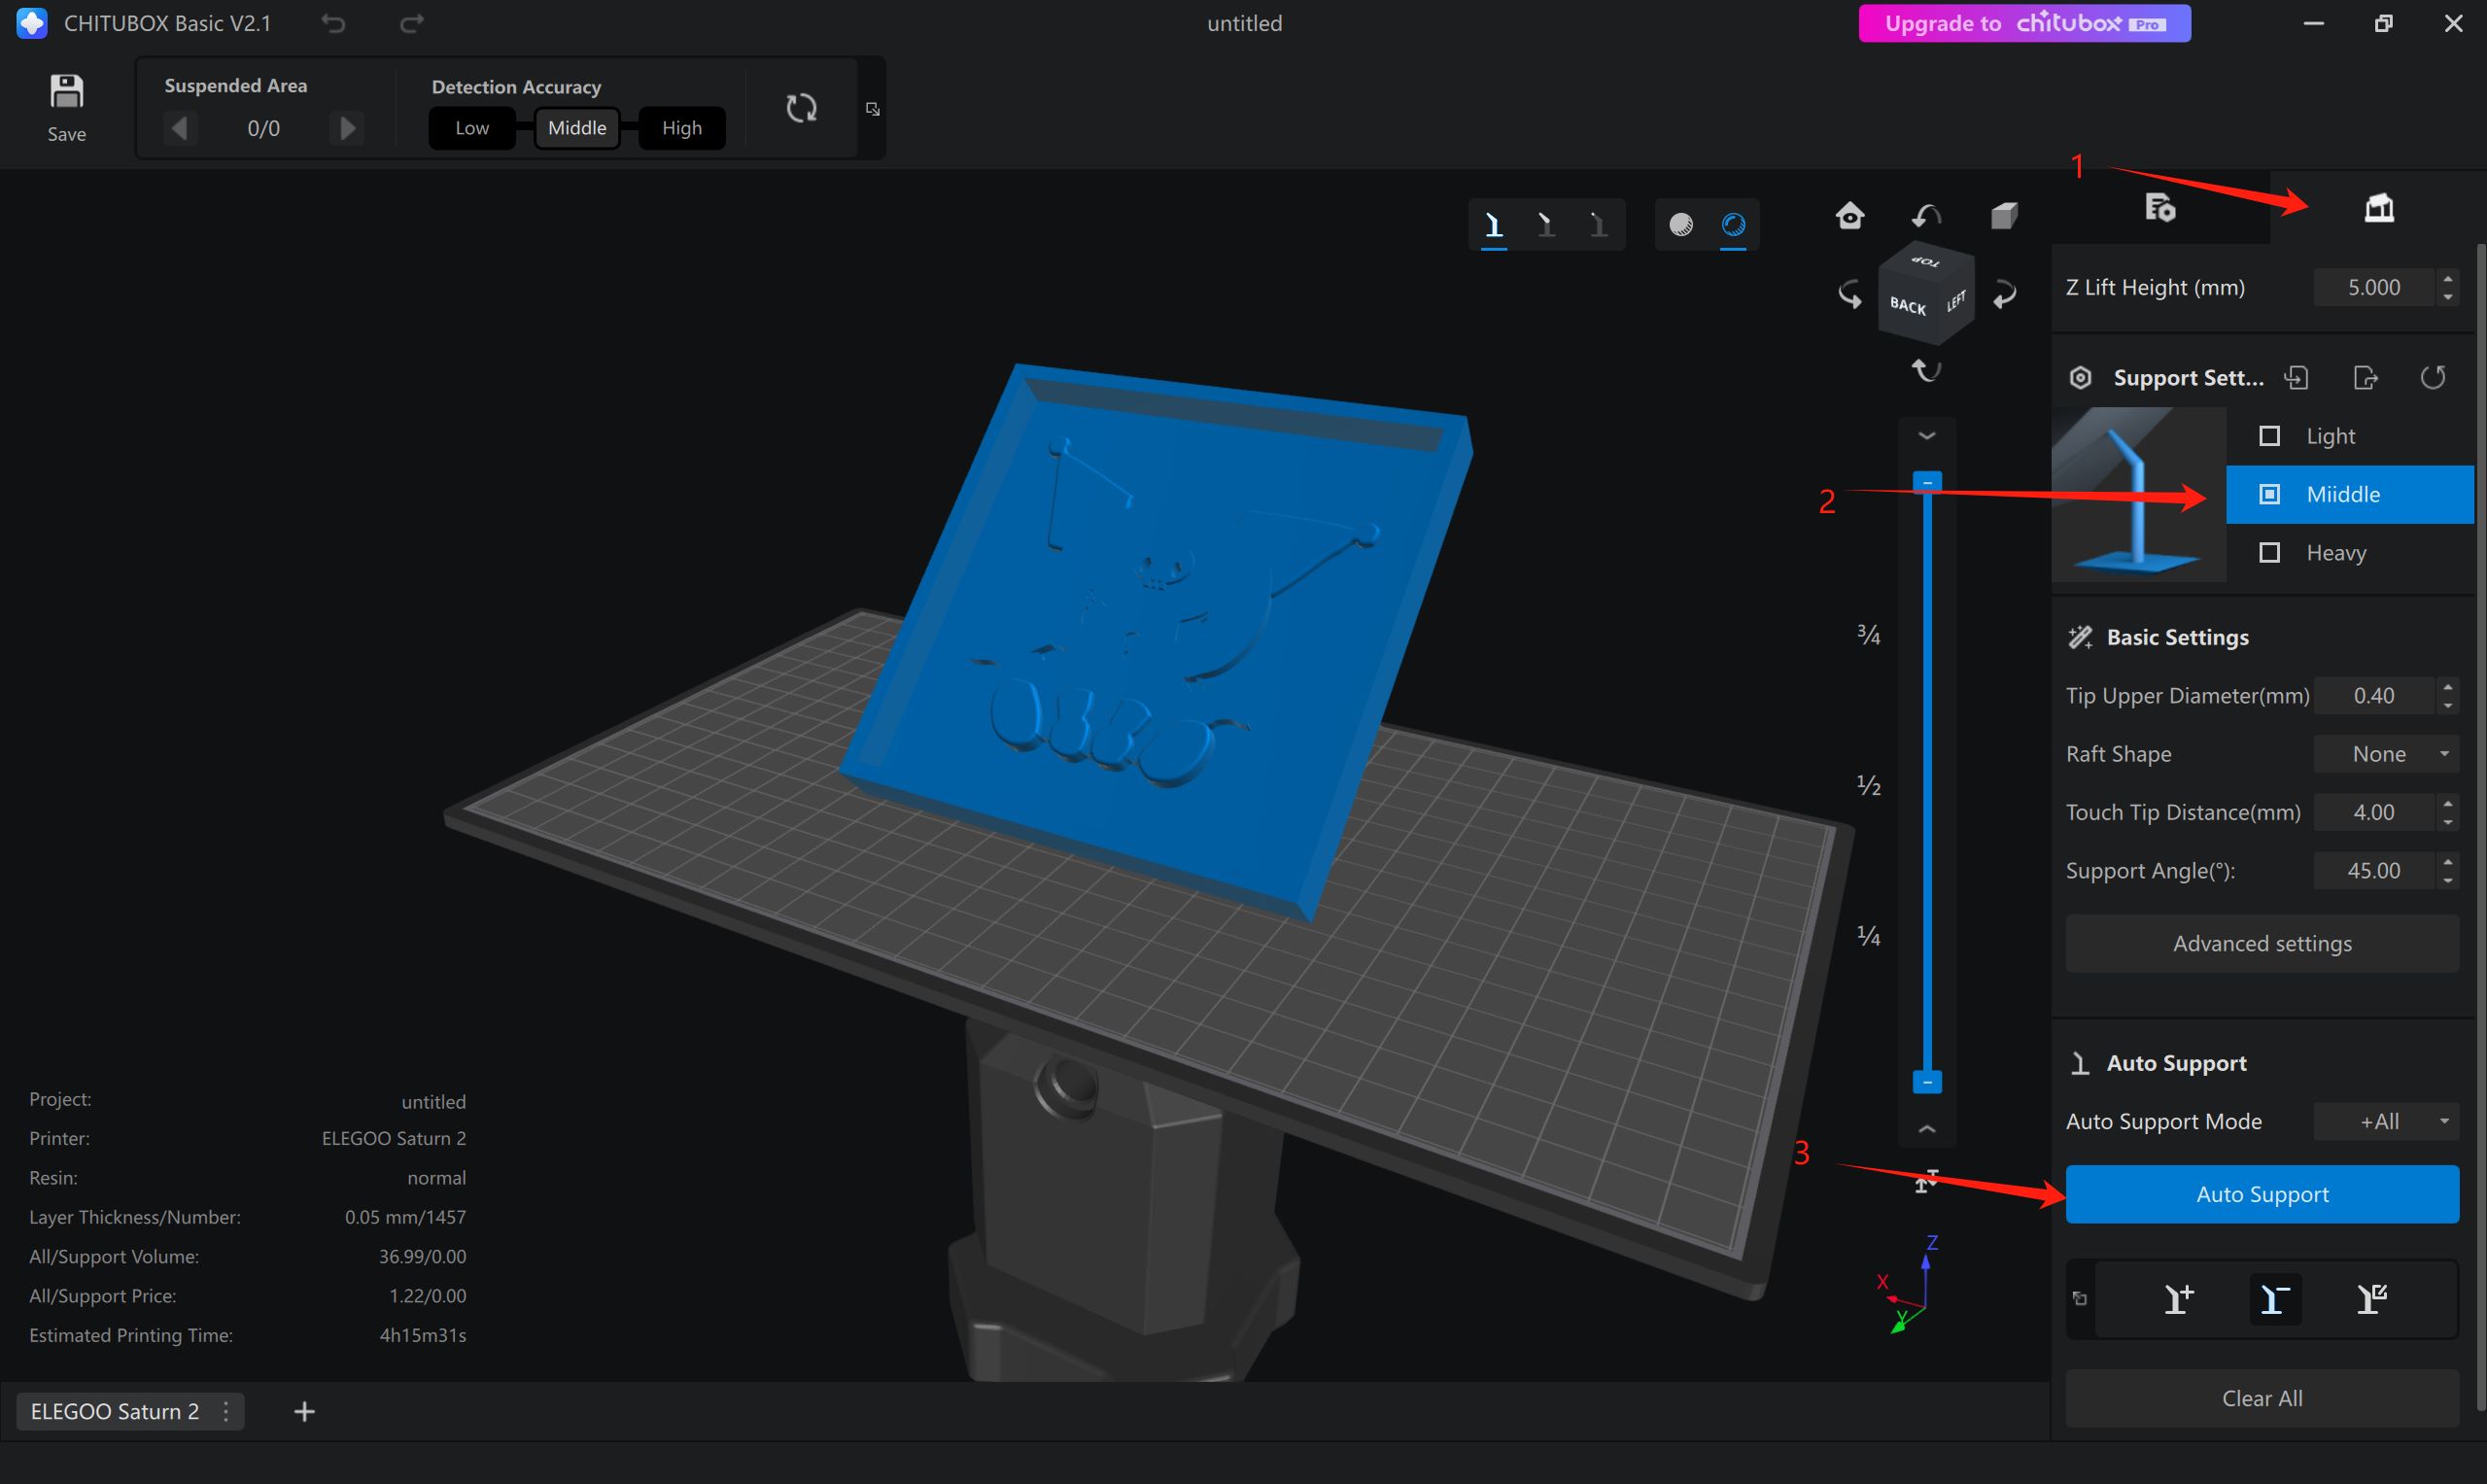This screenshot has width=2487, height=1484.
Task: Click the undo arrow in title bar
Action: coord(333,23)
